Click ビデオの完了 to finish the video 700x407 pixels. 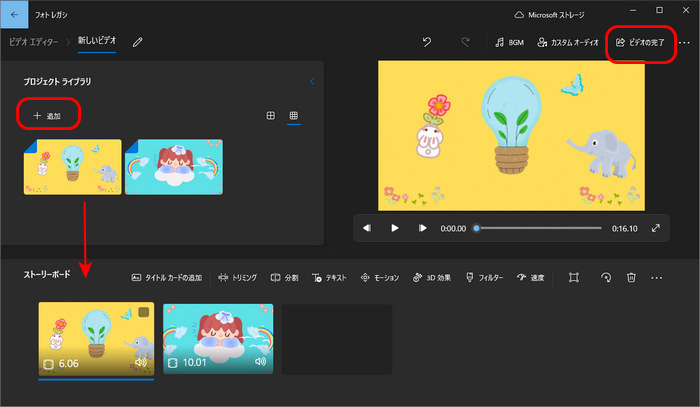640,42
